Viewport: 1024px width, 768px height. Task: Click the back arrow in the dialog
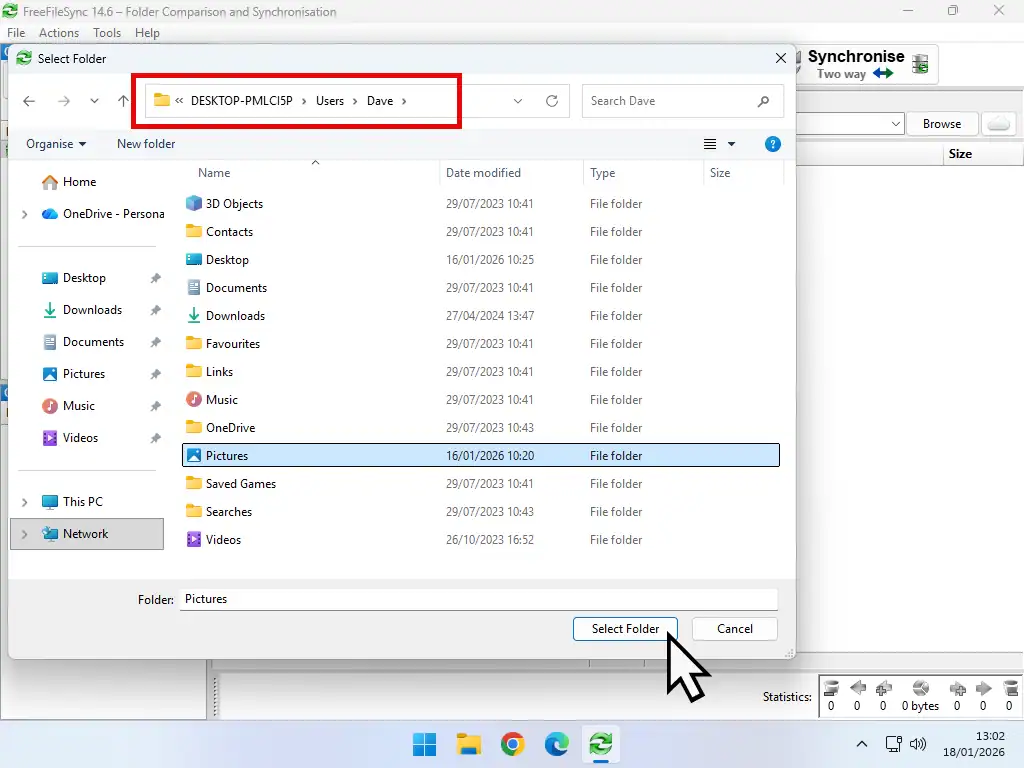(x=29, y=101)
